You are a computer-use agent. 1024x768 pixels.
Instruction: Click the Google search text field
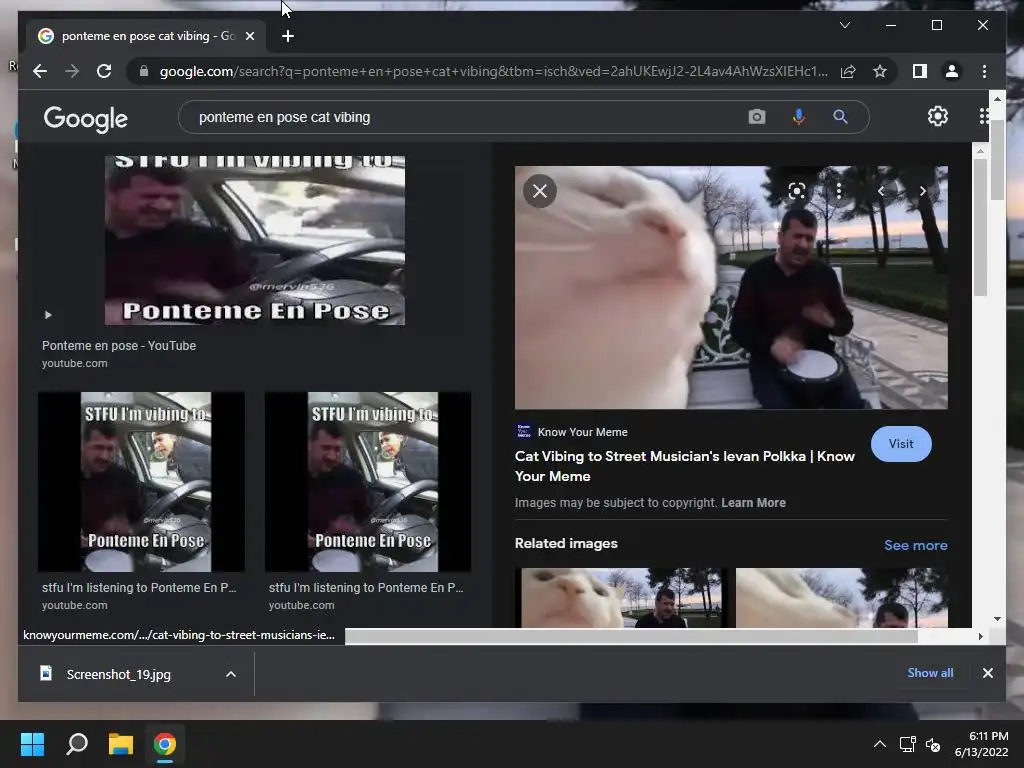click(x=467, y=118)
